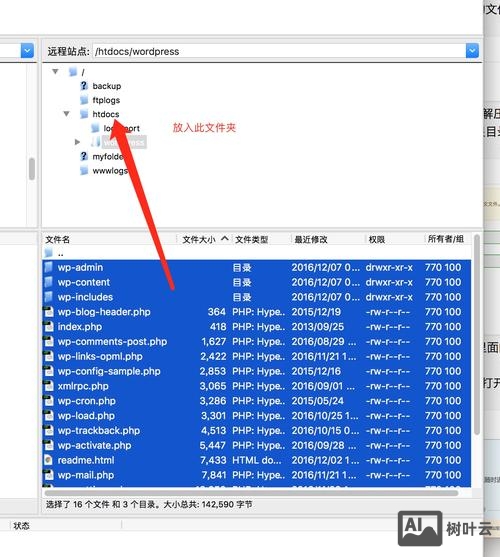Image resolution: width=500 pixels, height=557 pixels.
Task: Sort by 最近修改 column header
Action: [311, 239]
